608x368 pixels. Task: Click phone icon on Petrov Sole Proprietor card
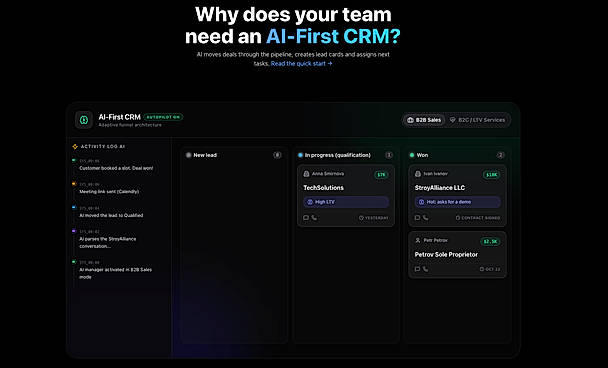pyautogui.click(x=425, y=269)
